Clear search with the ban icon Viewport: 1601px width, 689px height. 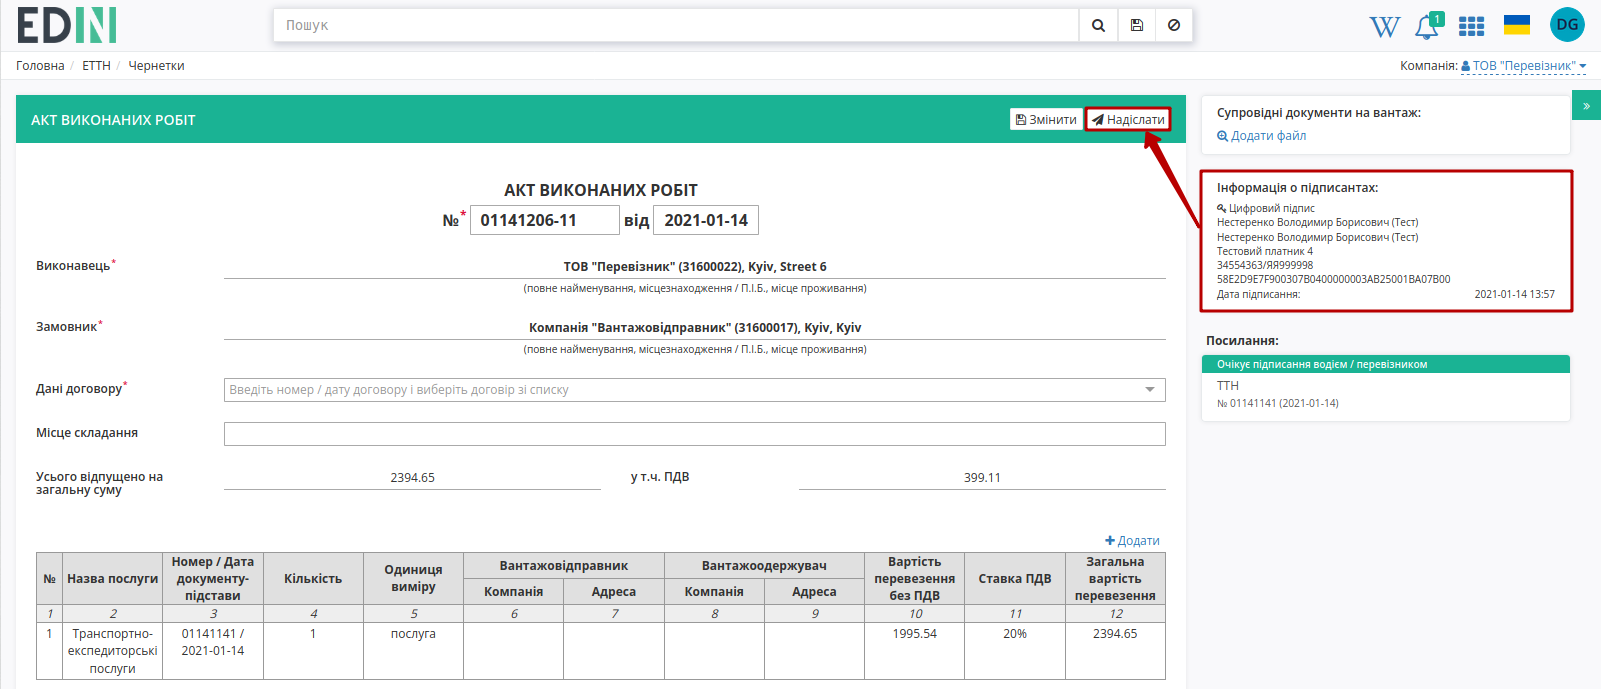pyautogui.click(x=1174, y=25)
